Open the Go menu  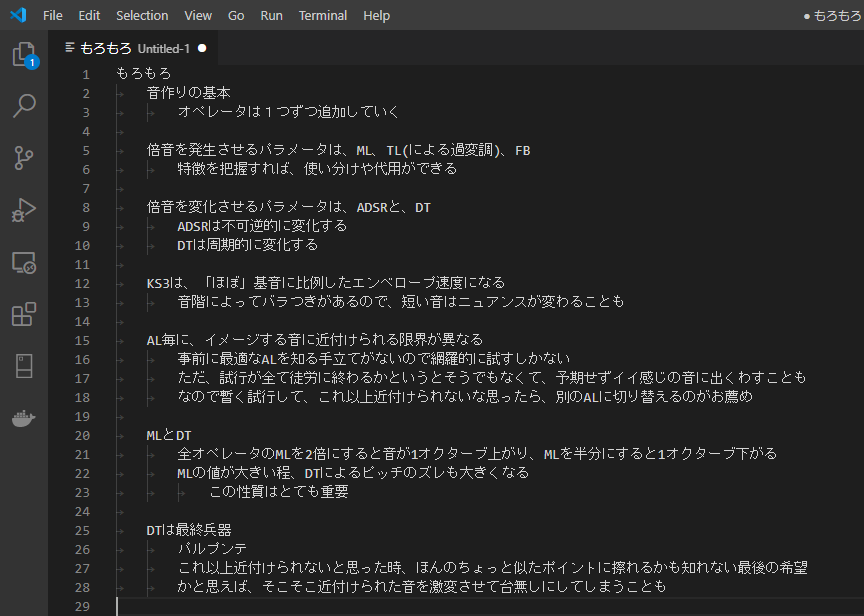pyautogui.click(x=236, y=15)
